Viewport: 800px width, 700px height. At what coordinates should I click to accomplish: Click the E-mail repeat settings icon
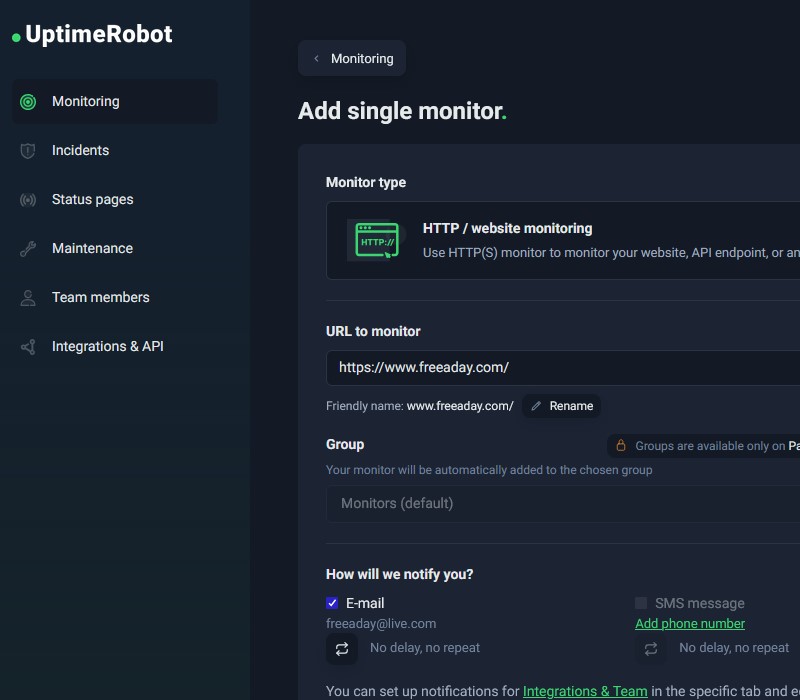342,648
